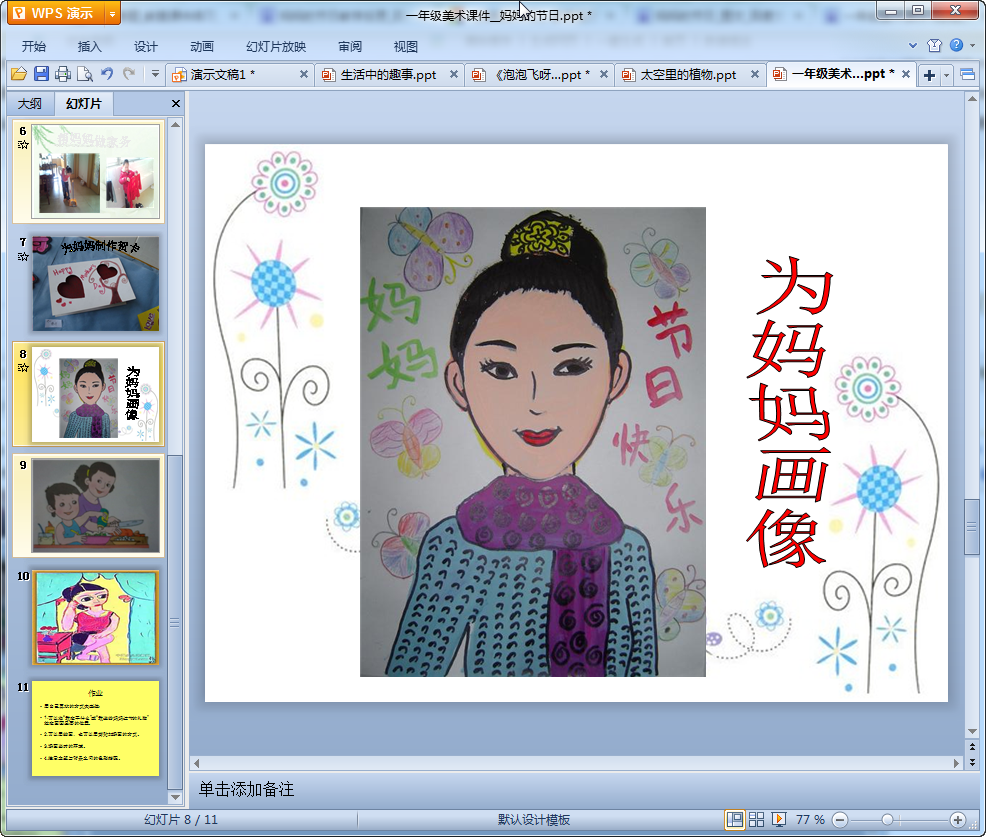Image resolution: width=986 pixels, height=837 pixels.
Task: Select slide 6 thumbnail
Action: click(x=96, y=171)
